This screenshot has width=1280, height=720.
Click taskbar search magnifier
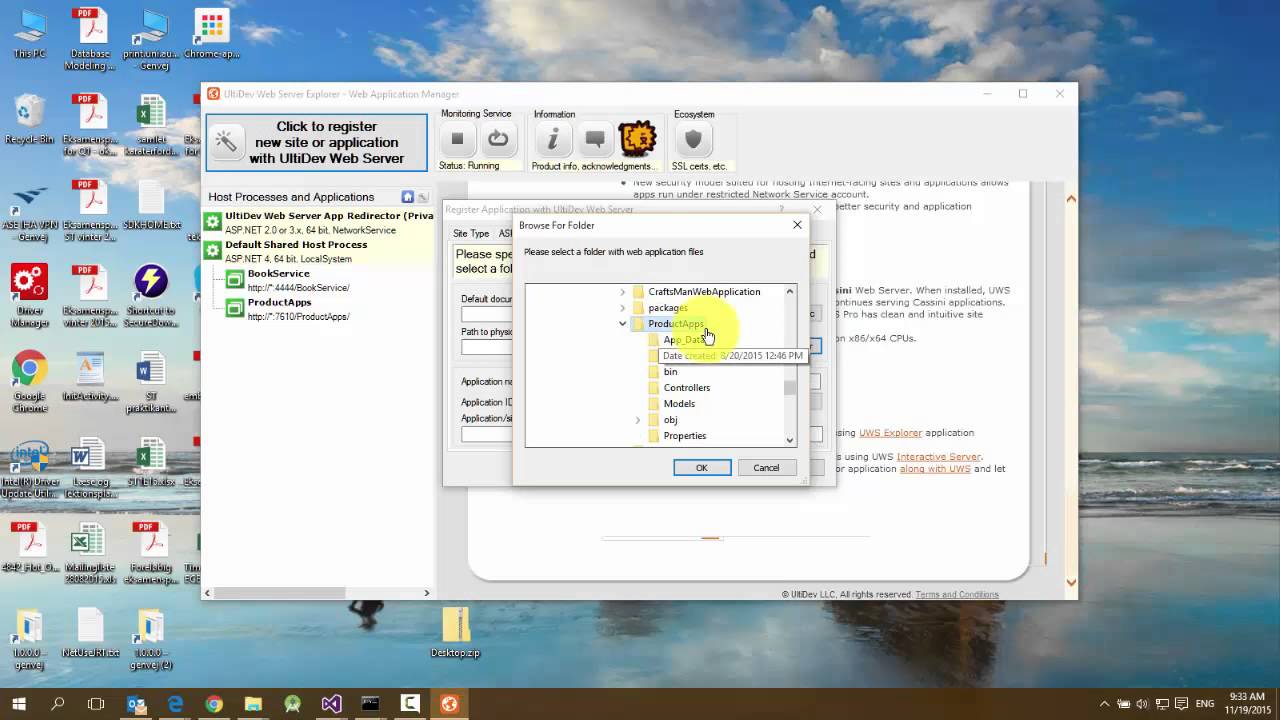(x=58, y=704)
